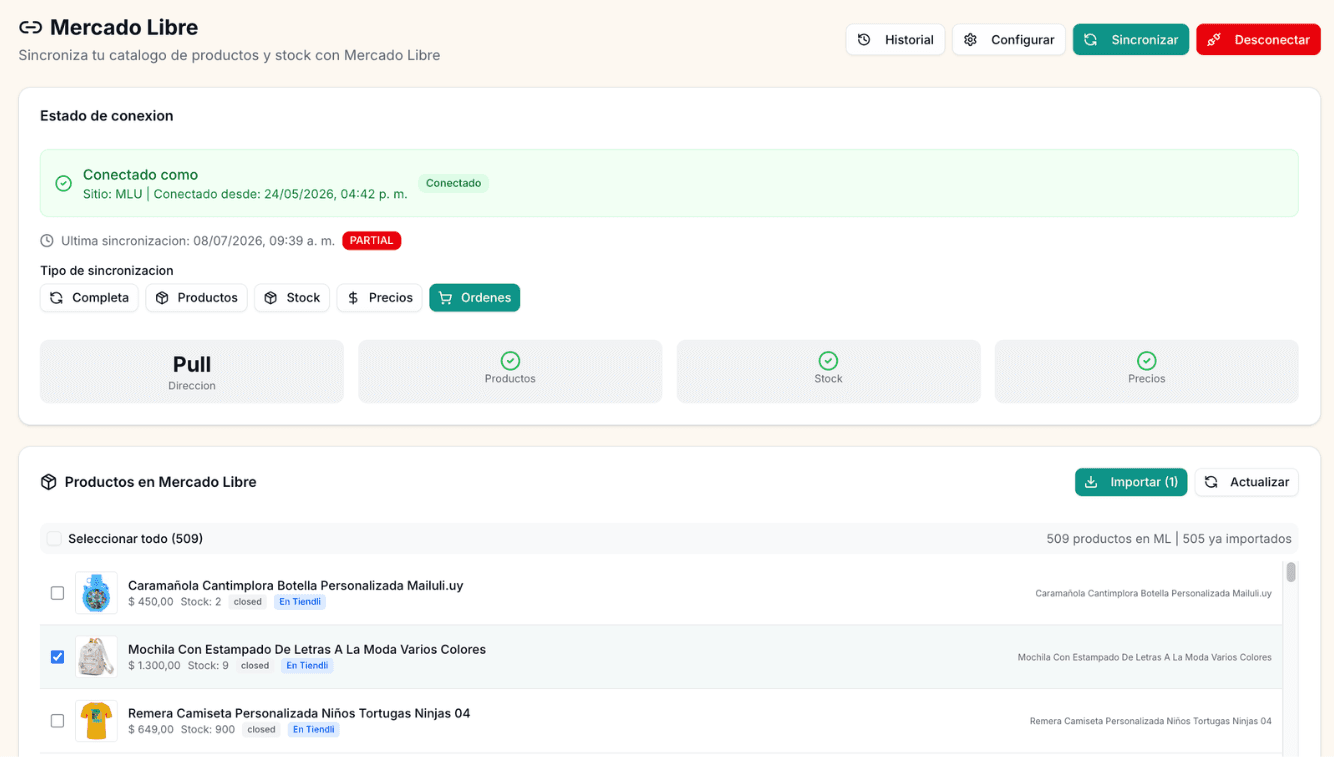
Task: Click the green check icon above Productos
Action: (510, 360)
